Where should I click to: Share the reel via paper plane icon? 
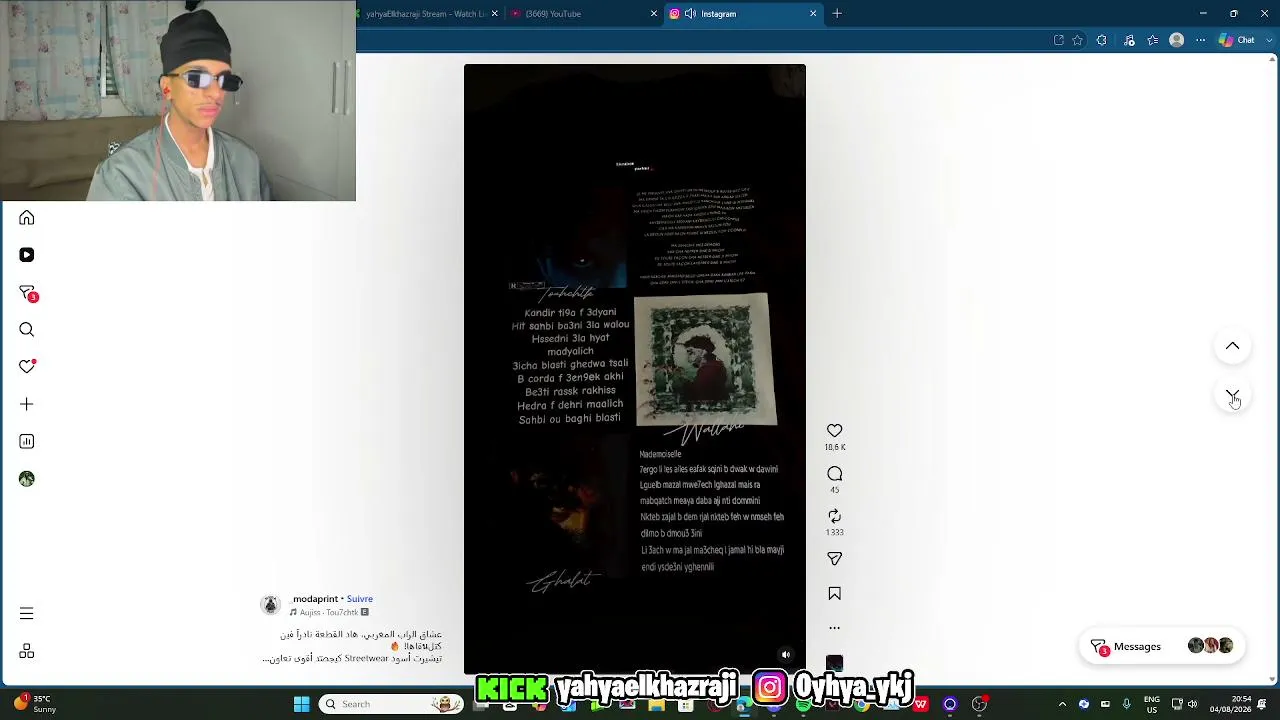click(x=835, y=559)
